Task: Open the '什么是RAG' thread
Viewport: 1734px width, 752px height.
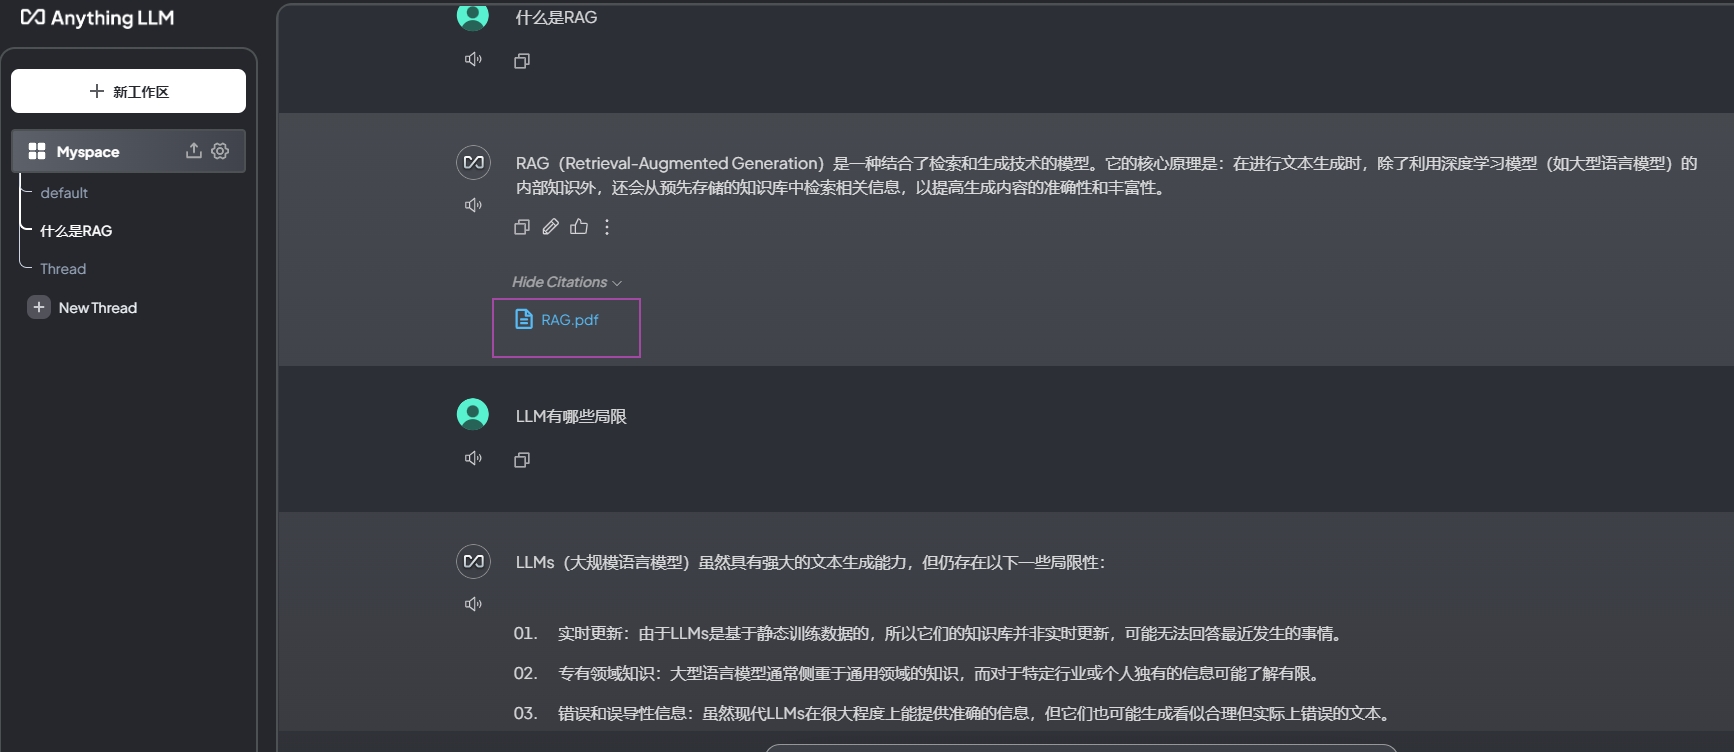Action: pos(76,231)
